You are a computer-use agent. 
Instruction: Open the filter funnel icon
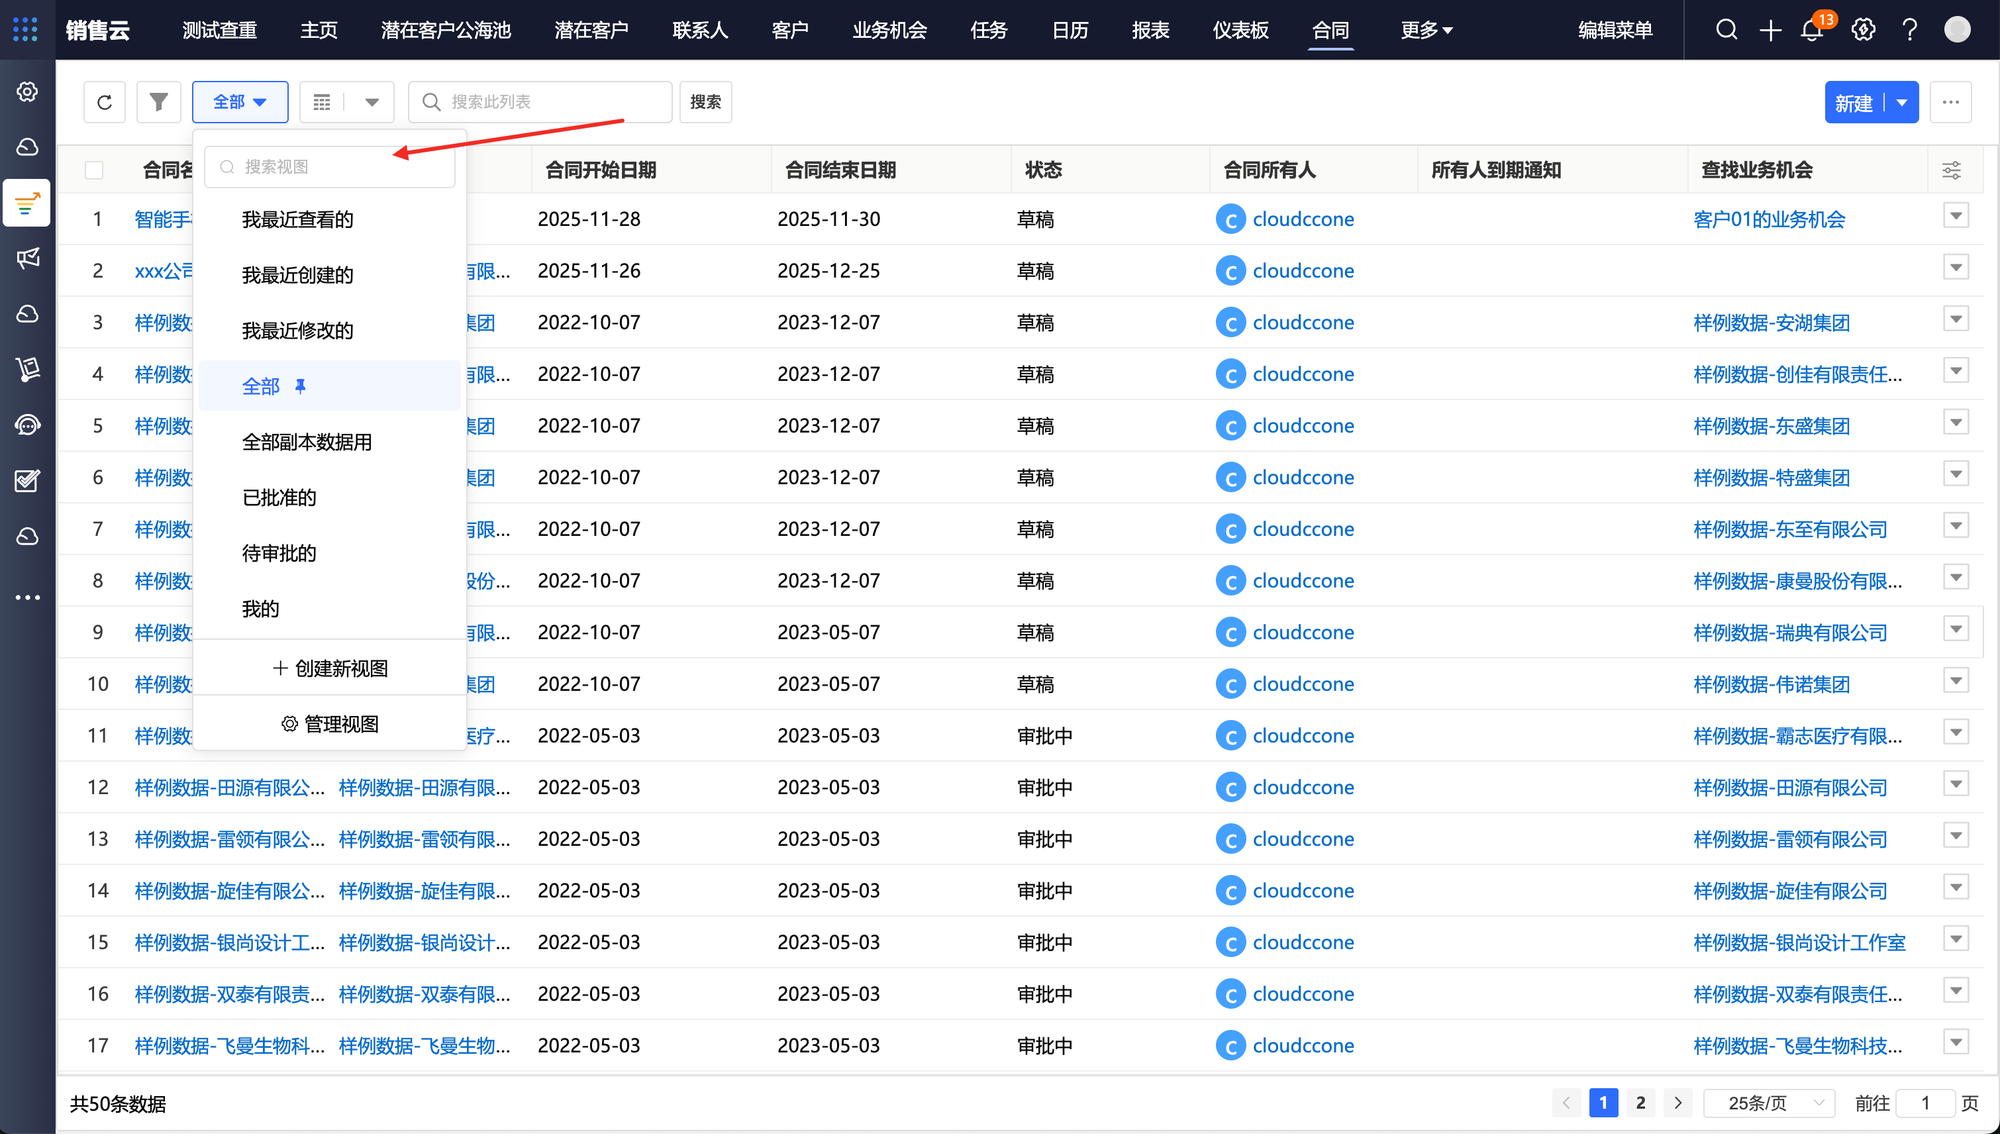158,102
